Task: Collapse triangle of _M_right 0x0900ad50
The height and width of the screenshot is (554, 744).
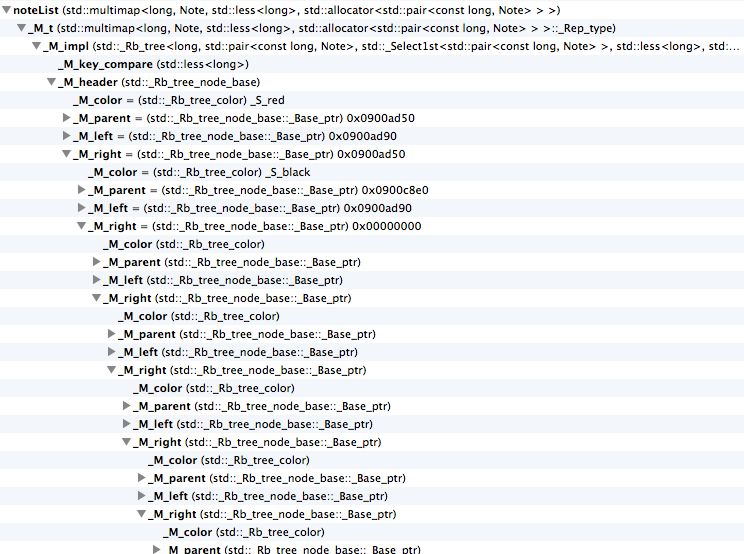Action: (66, 154)
